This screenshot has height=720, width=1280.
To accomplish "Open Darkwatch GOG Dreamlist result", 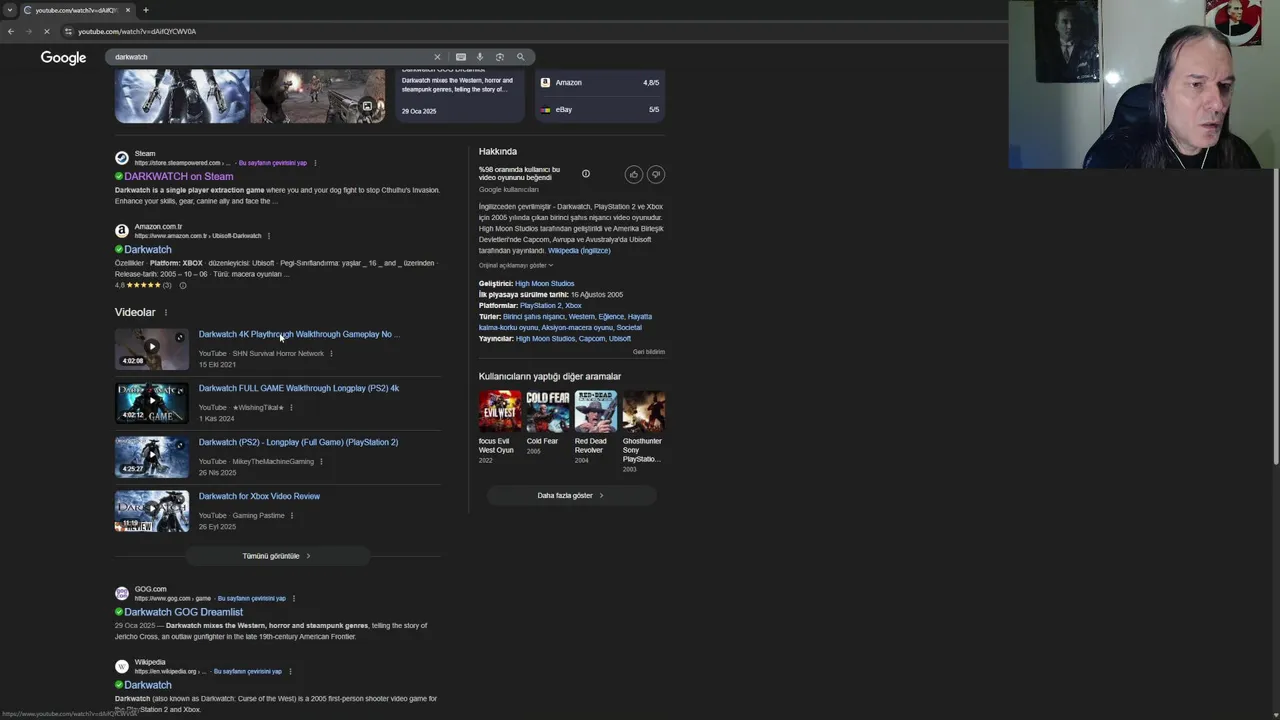I will tap(183, 612).
